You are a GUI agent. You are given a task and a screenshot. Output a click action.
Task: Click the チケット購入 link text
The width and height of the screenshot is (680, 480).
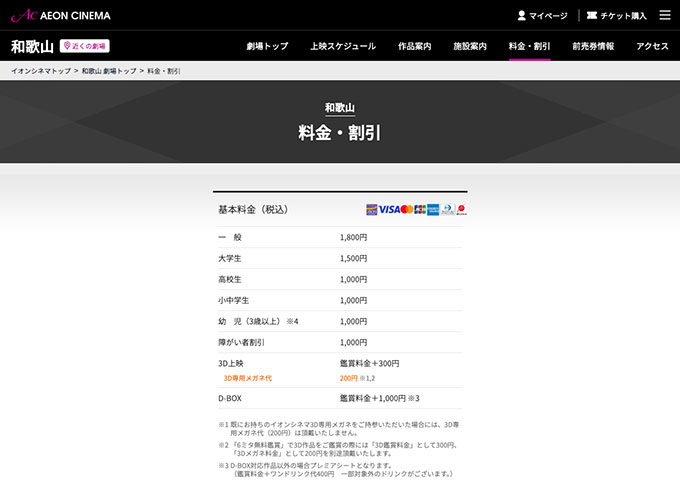tap(623, 16)
